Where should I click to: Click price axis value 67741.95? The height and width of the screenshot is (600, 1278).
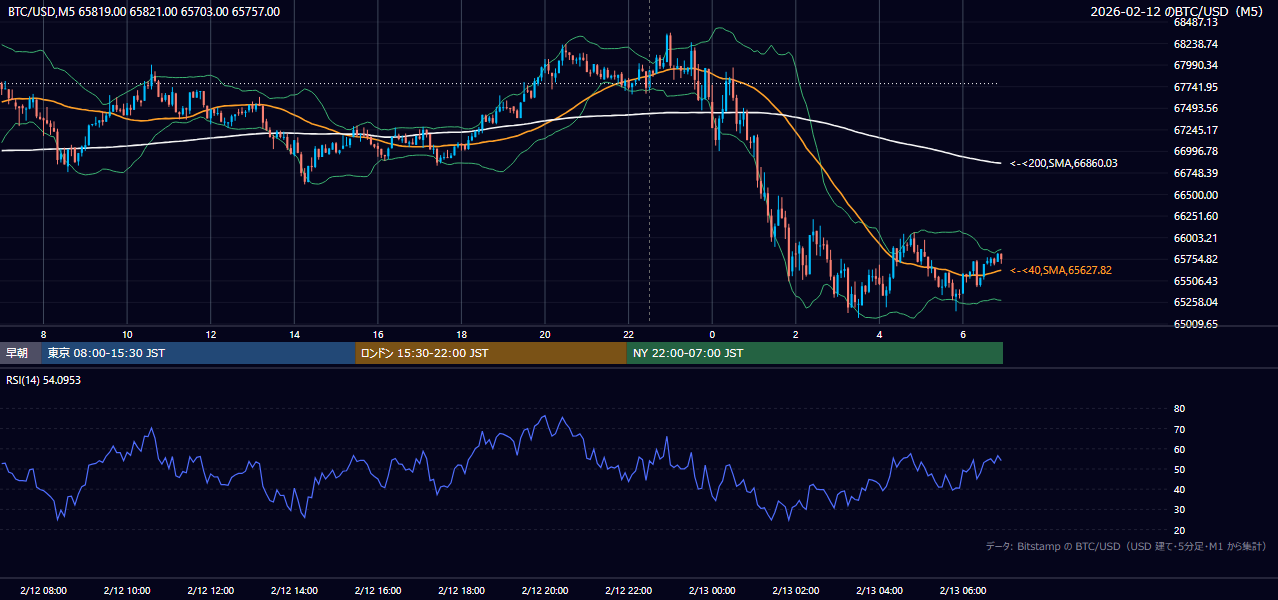[1195, 87]
